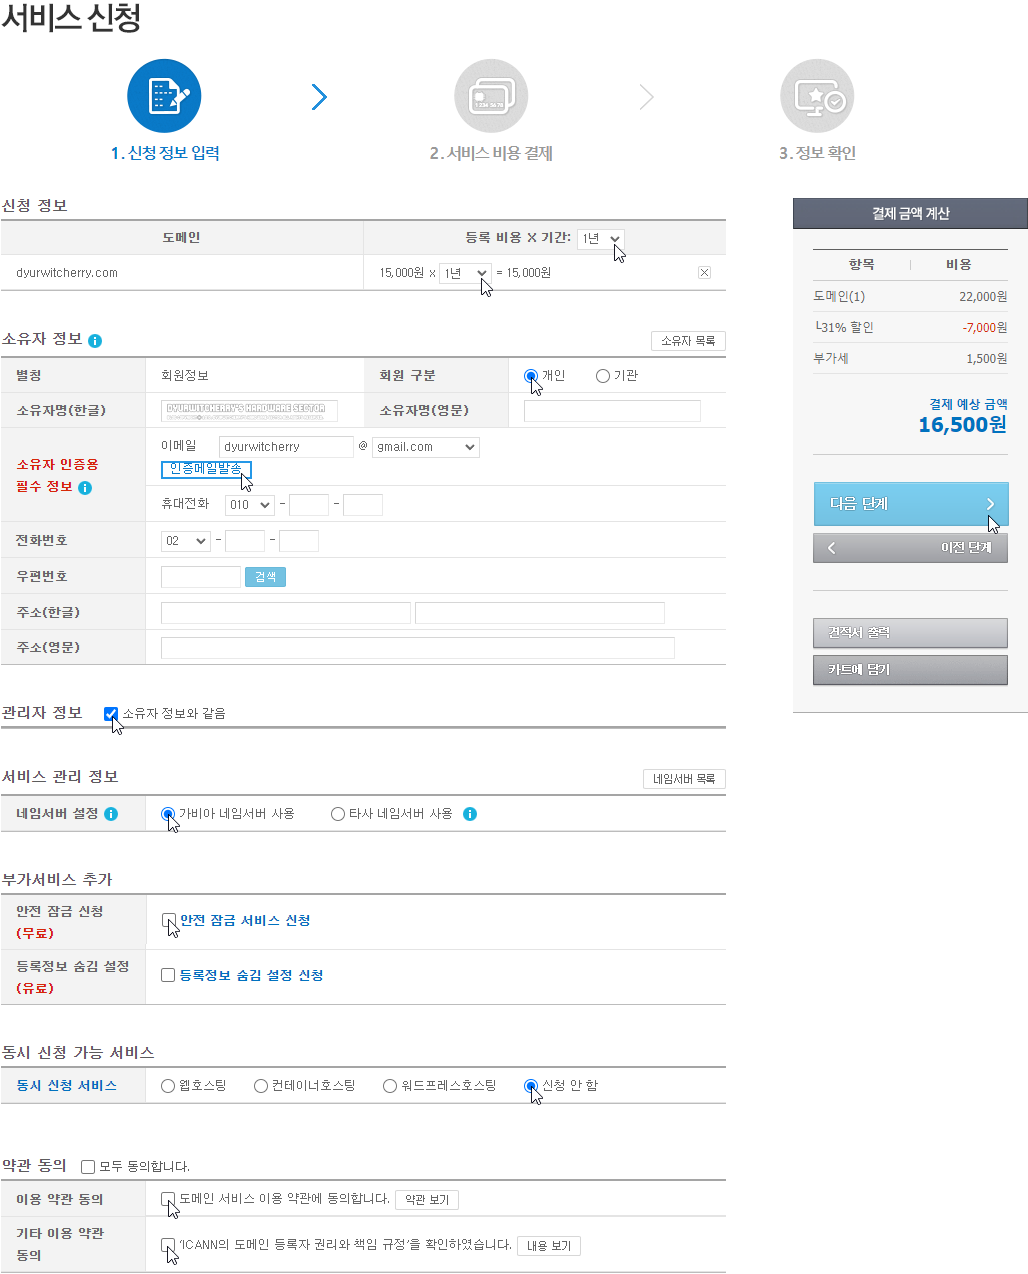Click the 소유자명(영문) input field
Viewport: 1028px width, 1274px height.
[x=612, y=410]
